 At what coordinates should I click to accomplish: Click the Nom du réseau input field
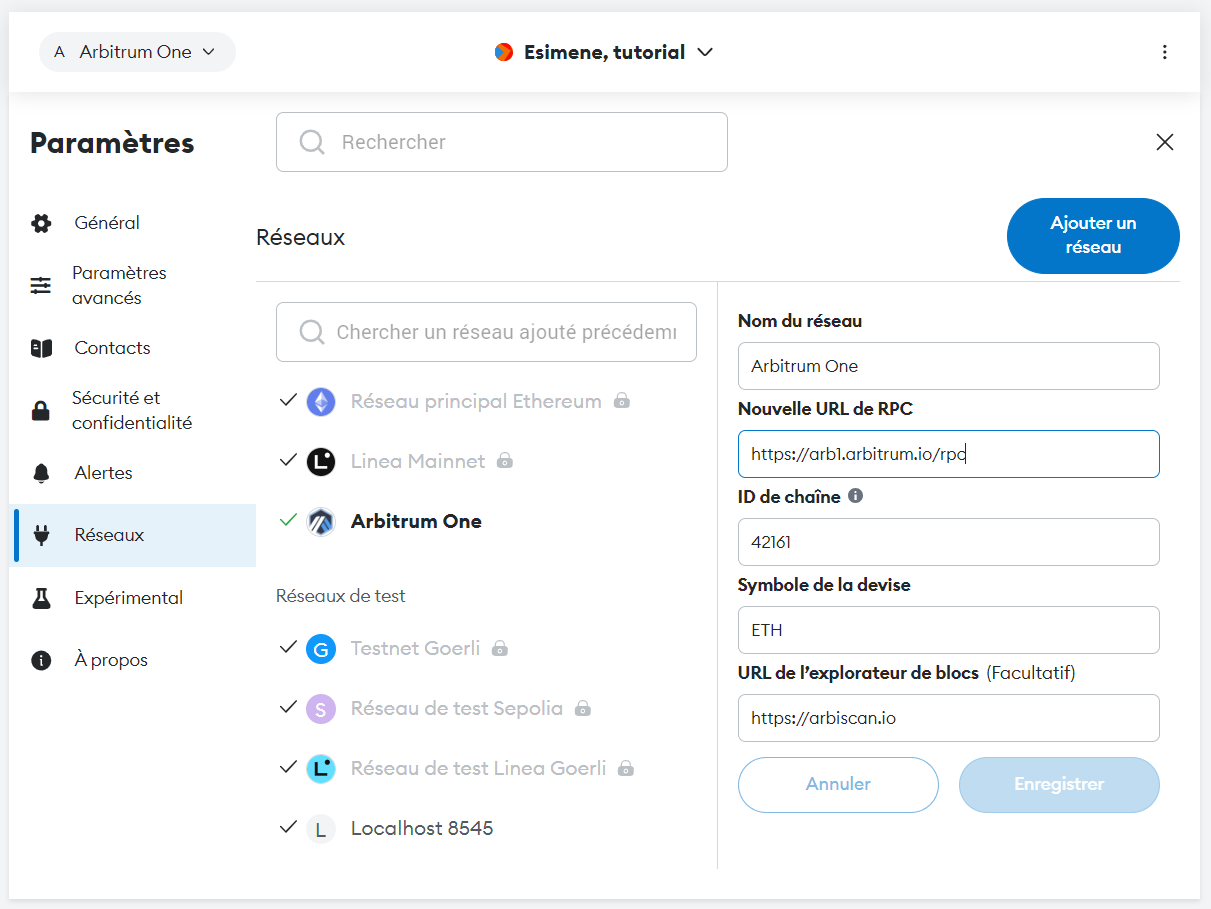[949, 366]
